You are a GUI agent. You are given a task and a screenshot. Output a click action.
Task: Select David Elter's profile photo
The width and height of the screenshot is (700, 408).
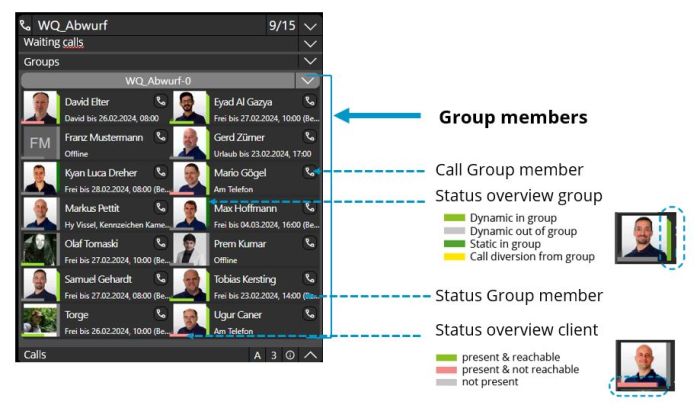tap(40, 108)
